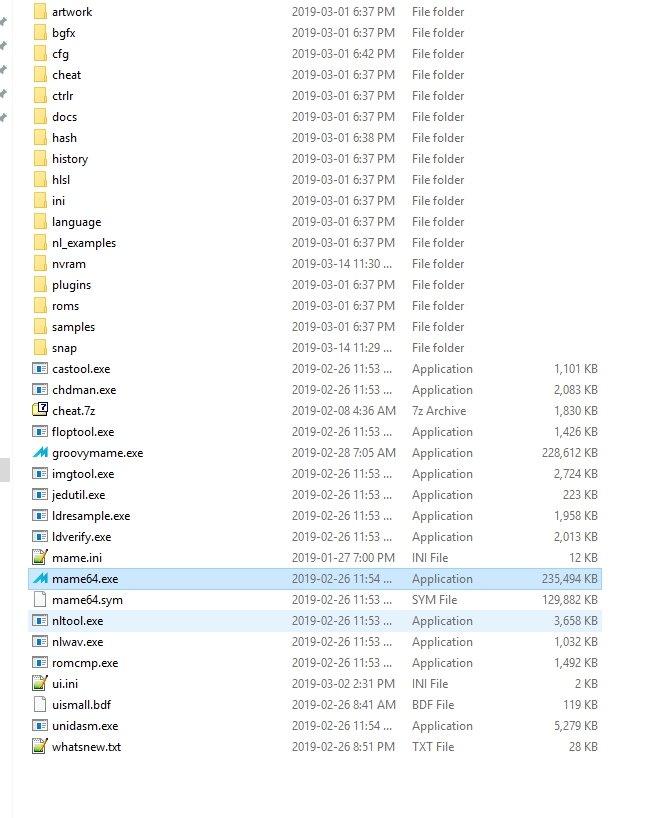Click the whatsnew.txt file icon

(40, 746)
